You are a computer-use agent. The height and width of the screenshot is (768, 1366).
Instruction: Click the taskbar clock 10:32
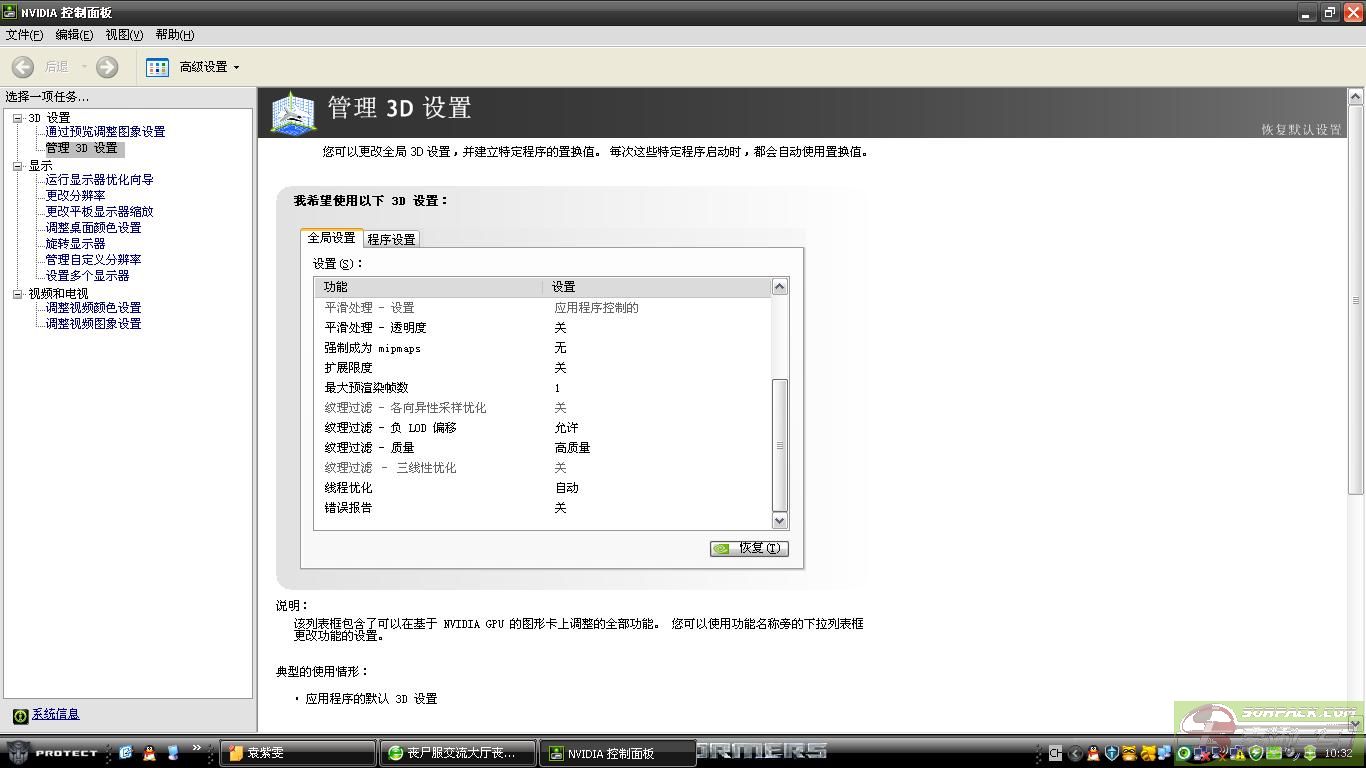click(1338, 753)
